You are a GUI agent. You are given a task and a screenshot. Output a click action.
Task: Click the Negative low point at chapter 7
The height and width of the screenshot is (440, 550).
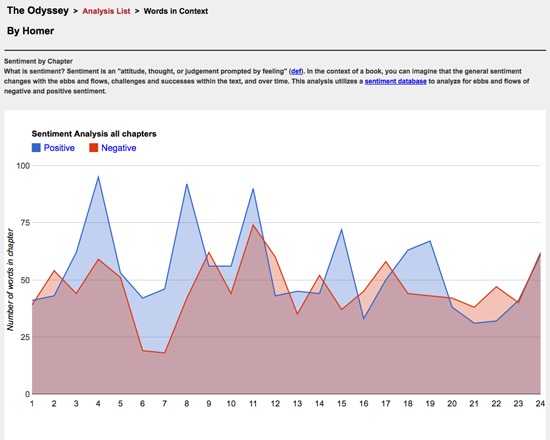[x=165, y=353]
